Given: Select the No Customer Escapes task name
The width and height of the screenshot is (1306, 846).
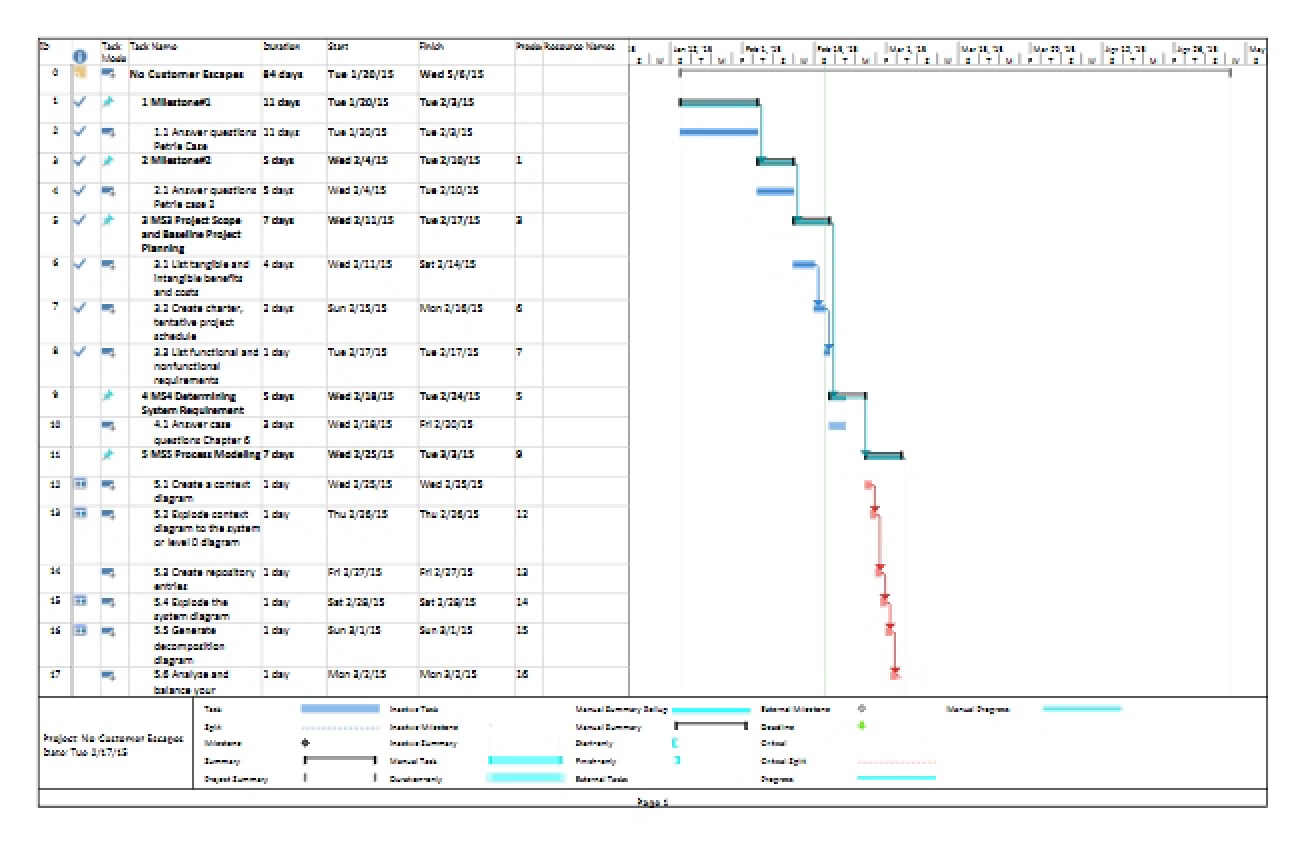Looking at the screenshot, I should click(x=186, y=74).
